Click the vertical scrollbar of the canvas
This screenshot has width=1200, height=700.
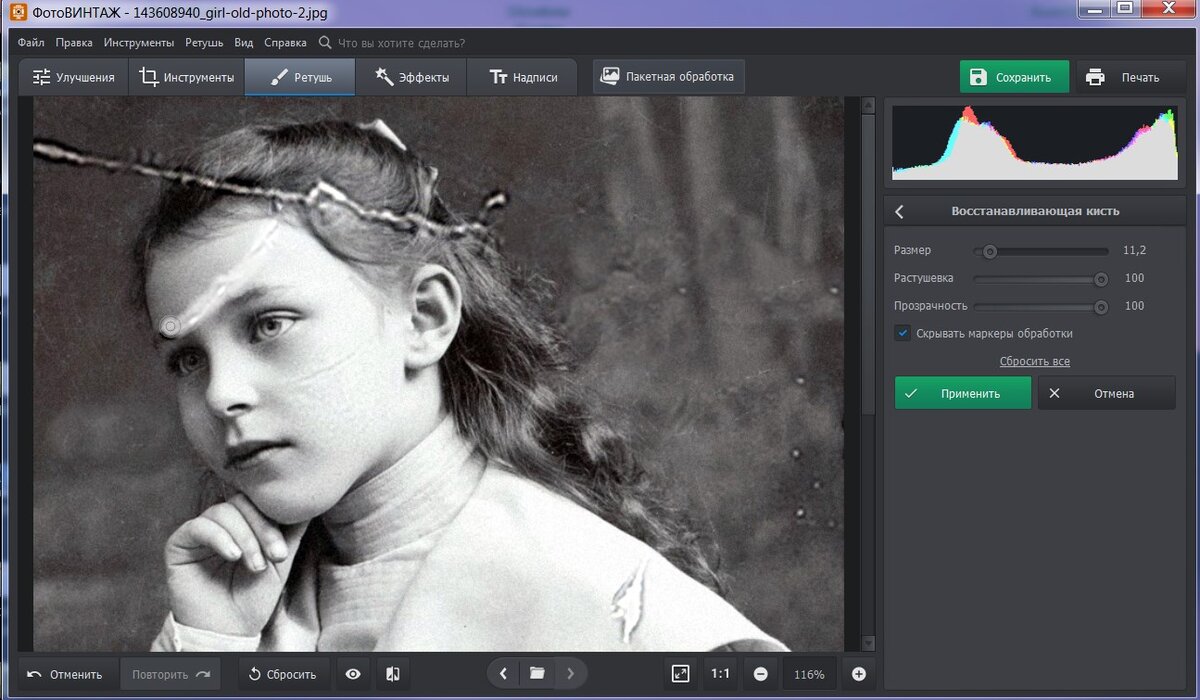point(868,262)
